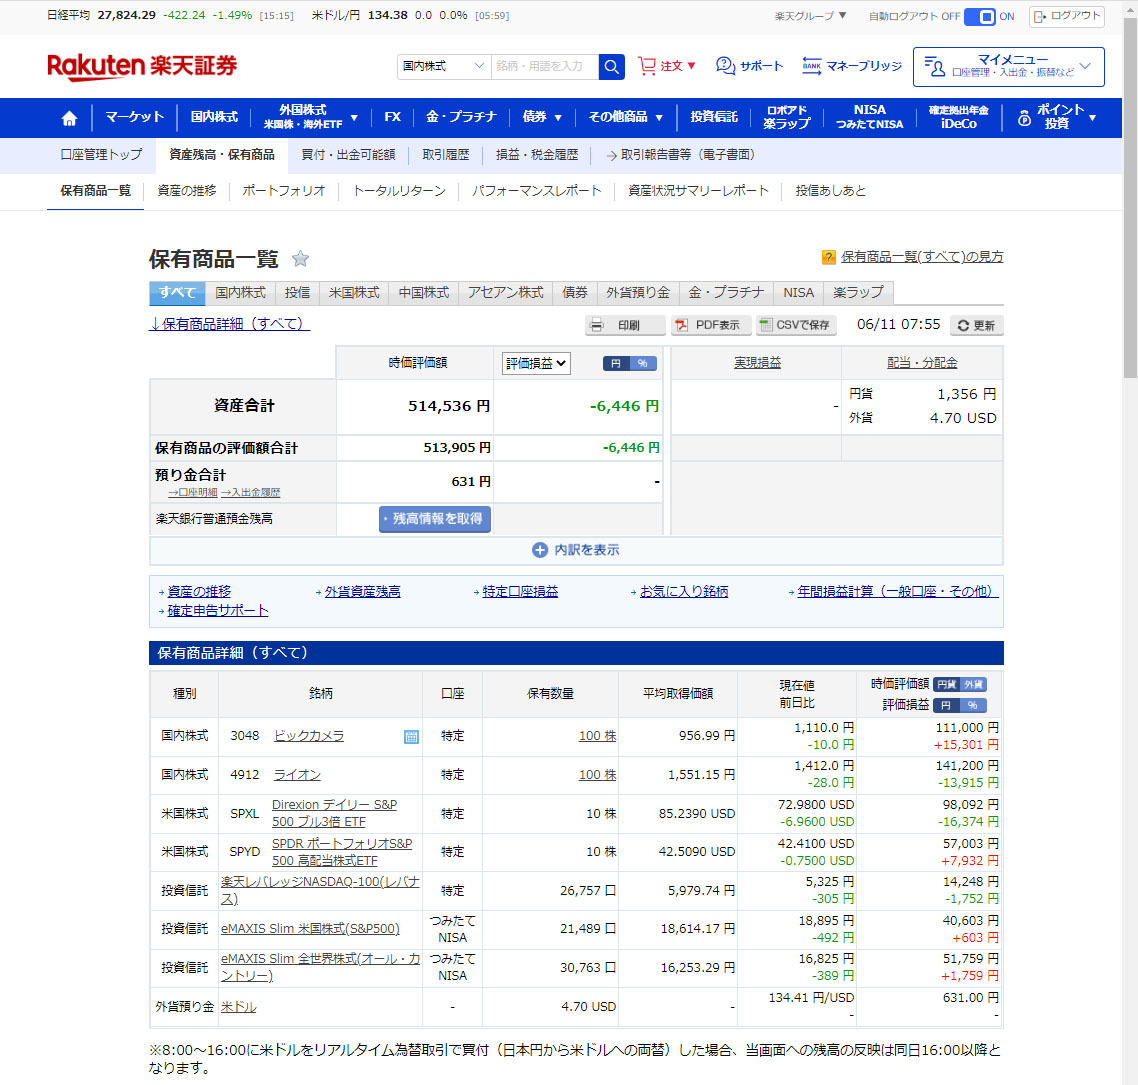Open the 国内株式 search category dropdown
This screenshot has height=1085, width=1138.
pos(444,67)
